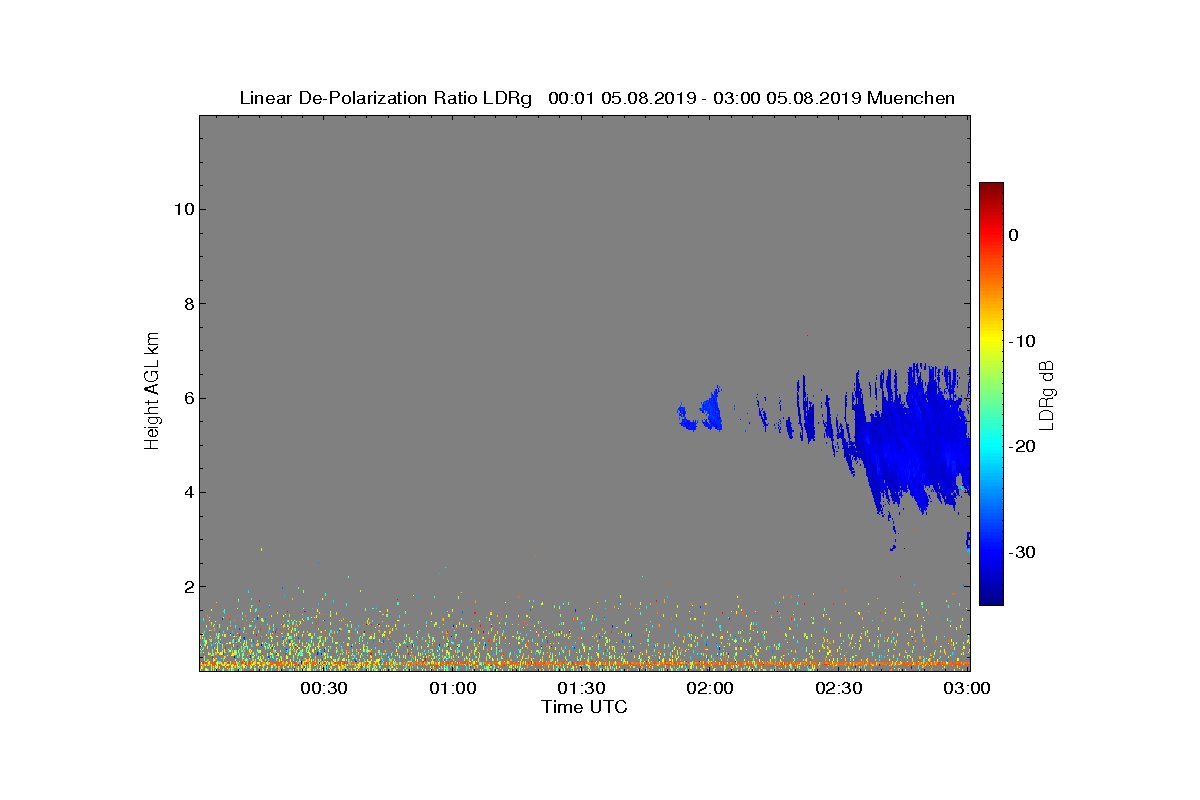Click the colorbar value label -20
The height and width of the screenshot is (800, 1200).
pyautogui.click(x=1021, y=446)
